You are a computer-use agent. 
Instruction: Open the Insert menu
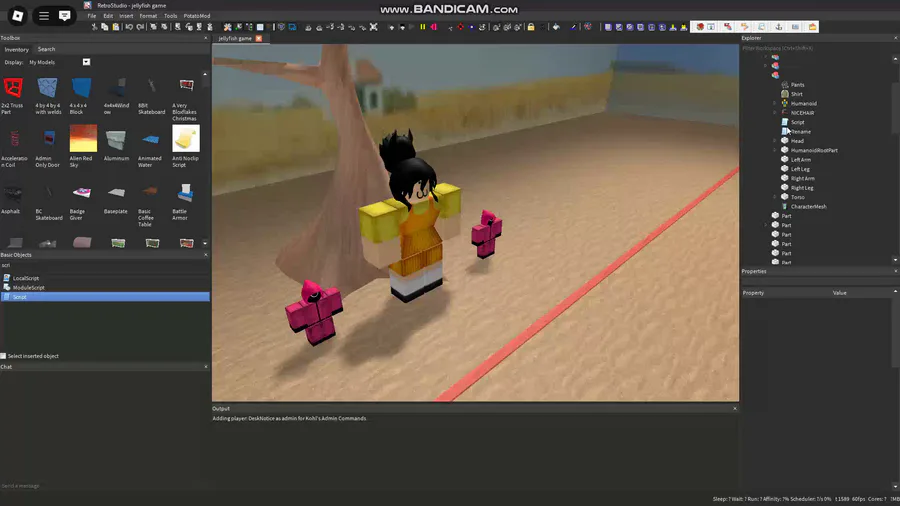click(x=126, y=16)
